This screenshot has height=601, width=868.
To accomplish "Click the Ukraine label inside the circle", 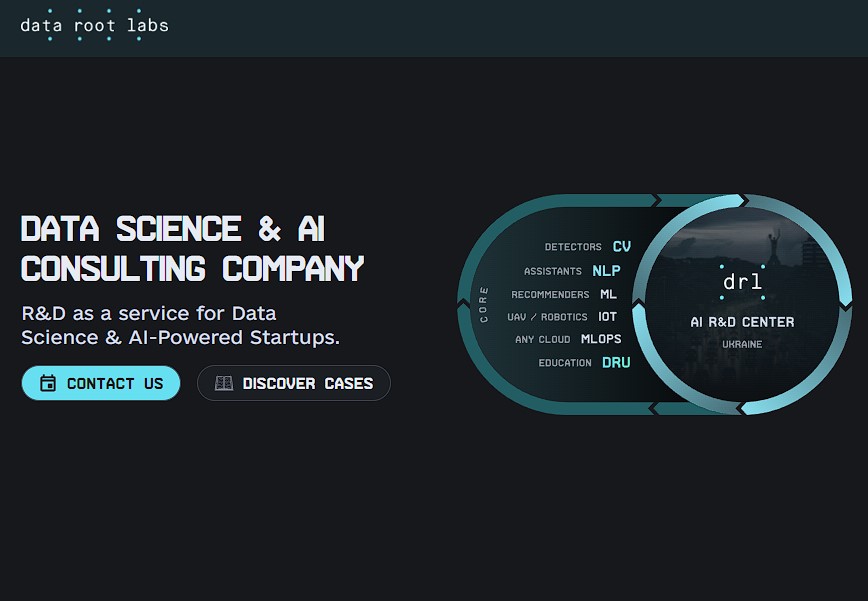I will [x=742, y=343].
